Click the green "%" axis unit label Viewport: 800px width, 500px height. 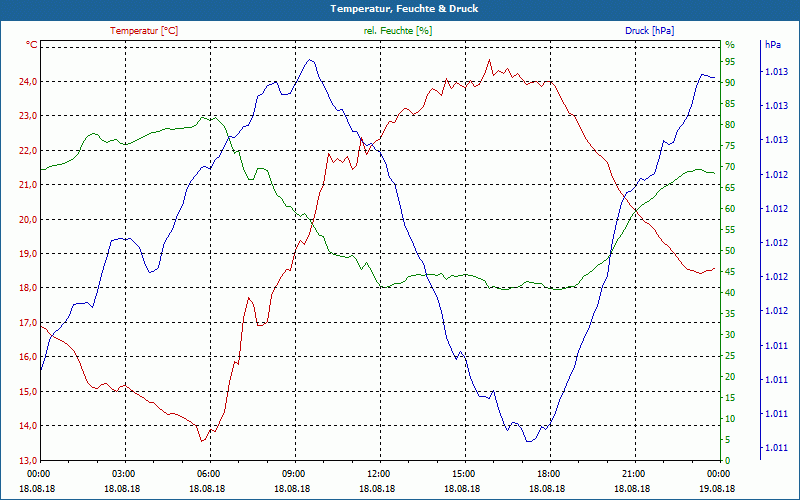730,45
